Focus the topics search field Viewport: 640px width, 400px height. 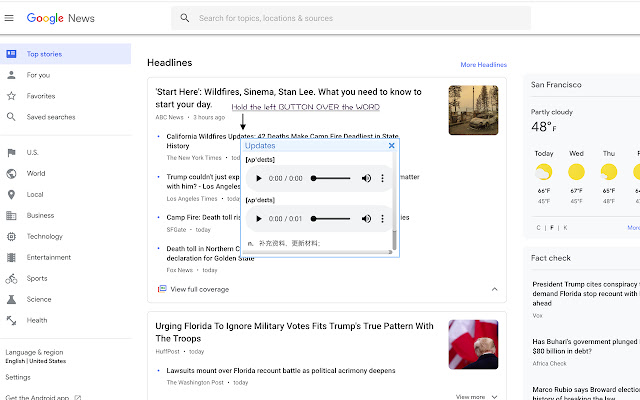pyautogui.click(x=351, y=18)
